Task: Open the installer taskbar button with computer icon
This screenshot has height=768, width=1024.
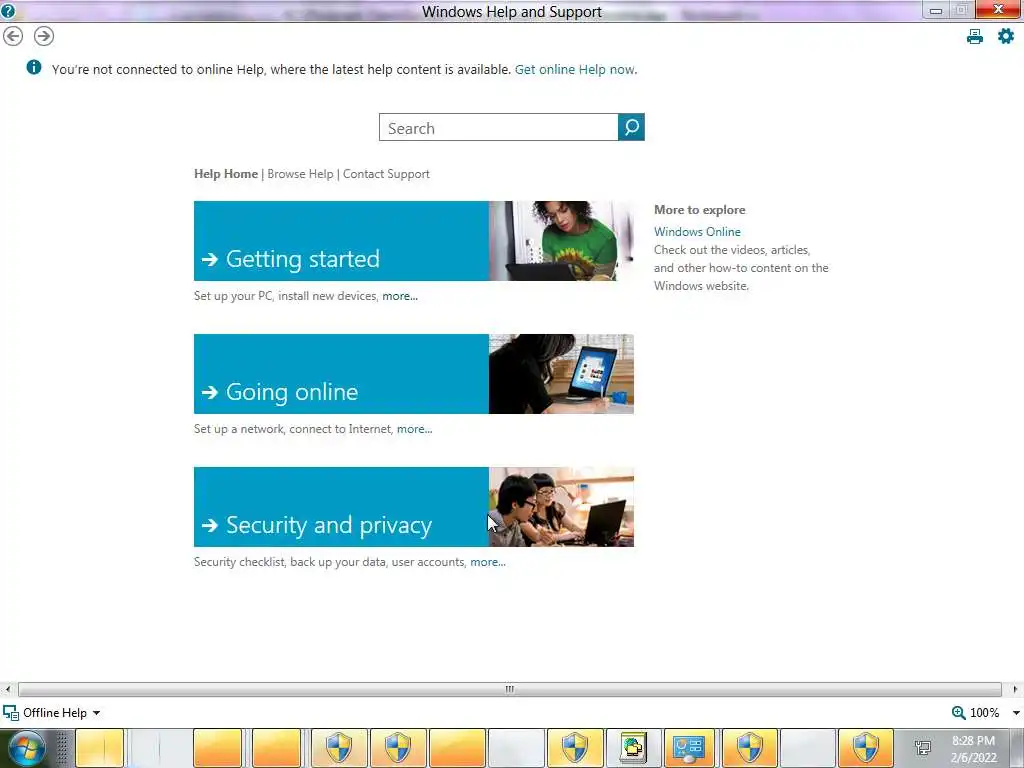Action: [x=633, y=748]
